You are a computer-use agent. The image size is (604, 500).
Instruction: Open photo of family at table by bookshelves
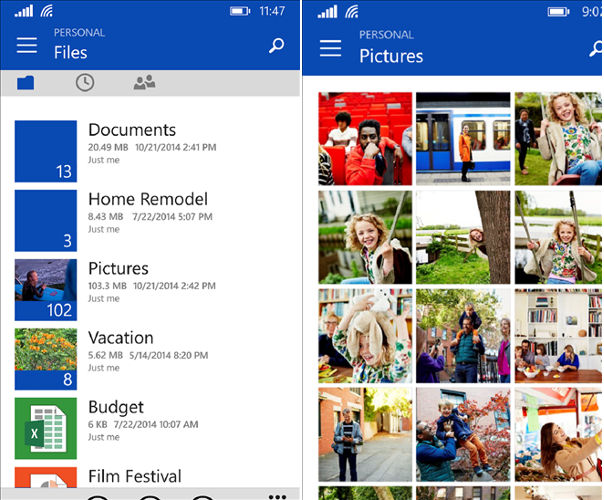pyautogui.click(x=559, y=336)
